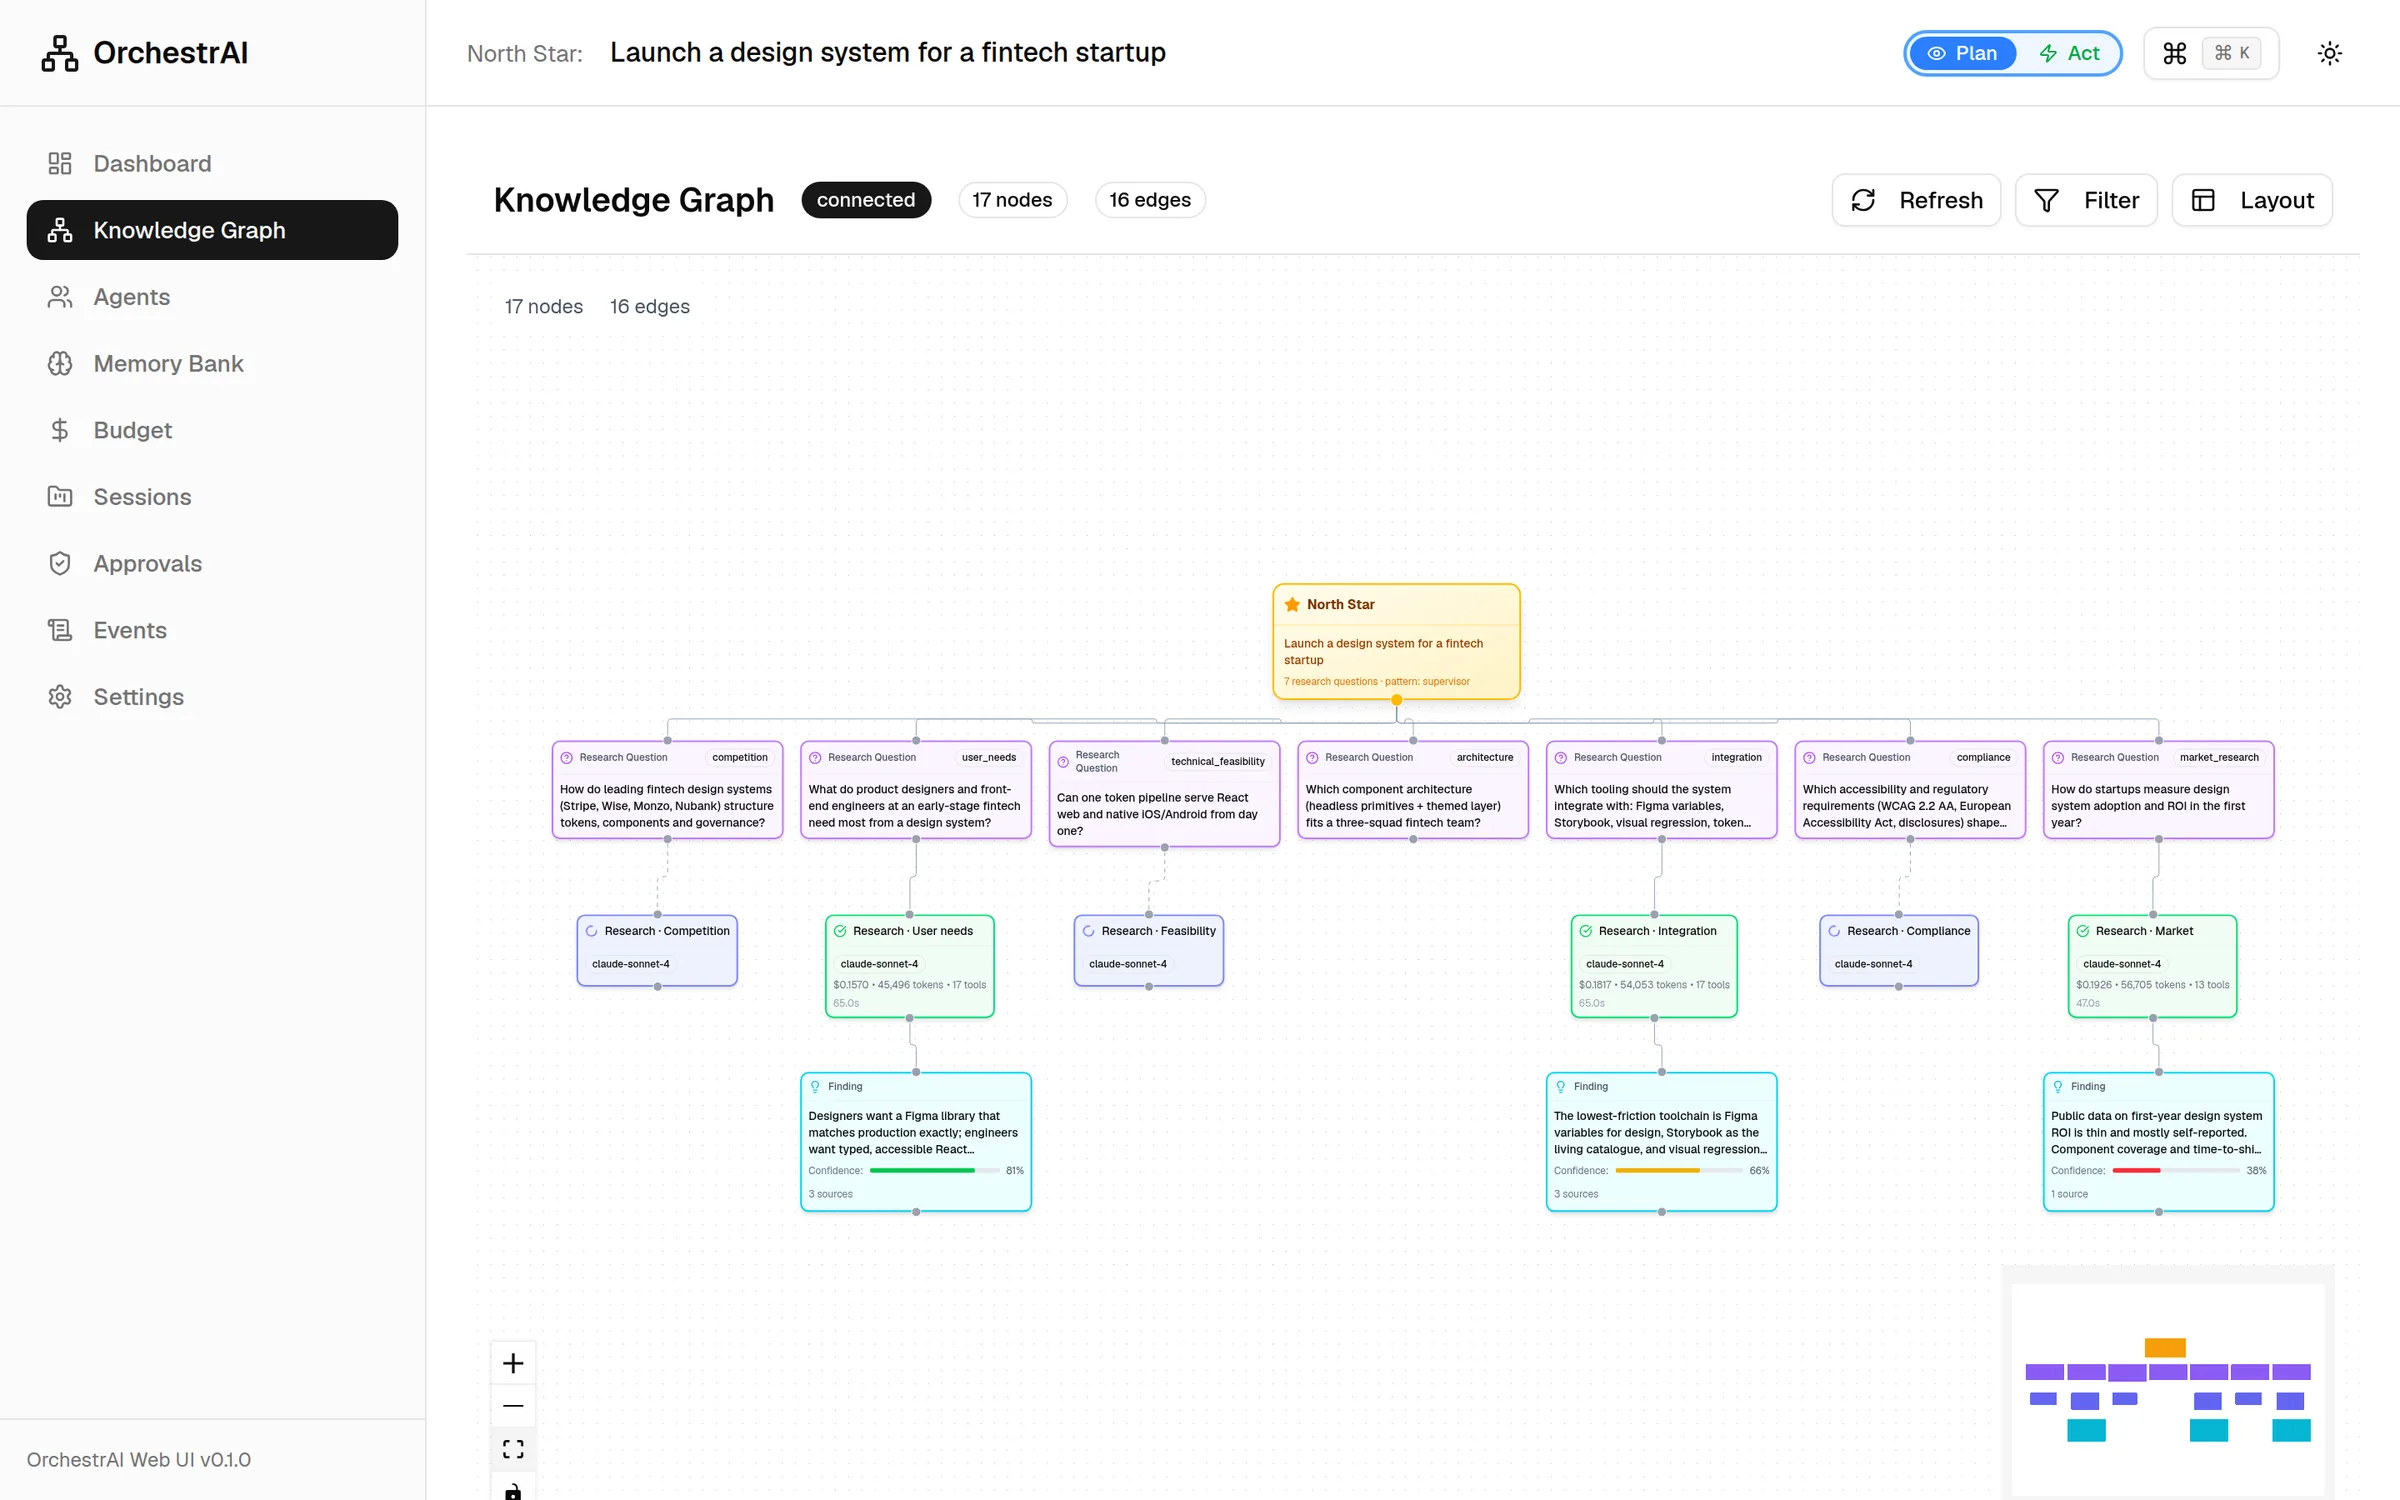This screenshot has width=2400, height=1500.
Task: Click the question icon on integration node
Action: 1561,758
